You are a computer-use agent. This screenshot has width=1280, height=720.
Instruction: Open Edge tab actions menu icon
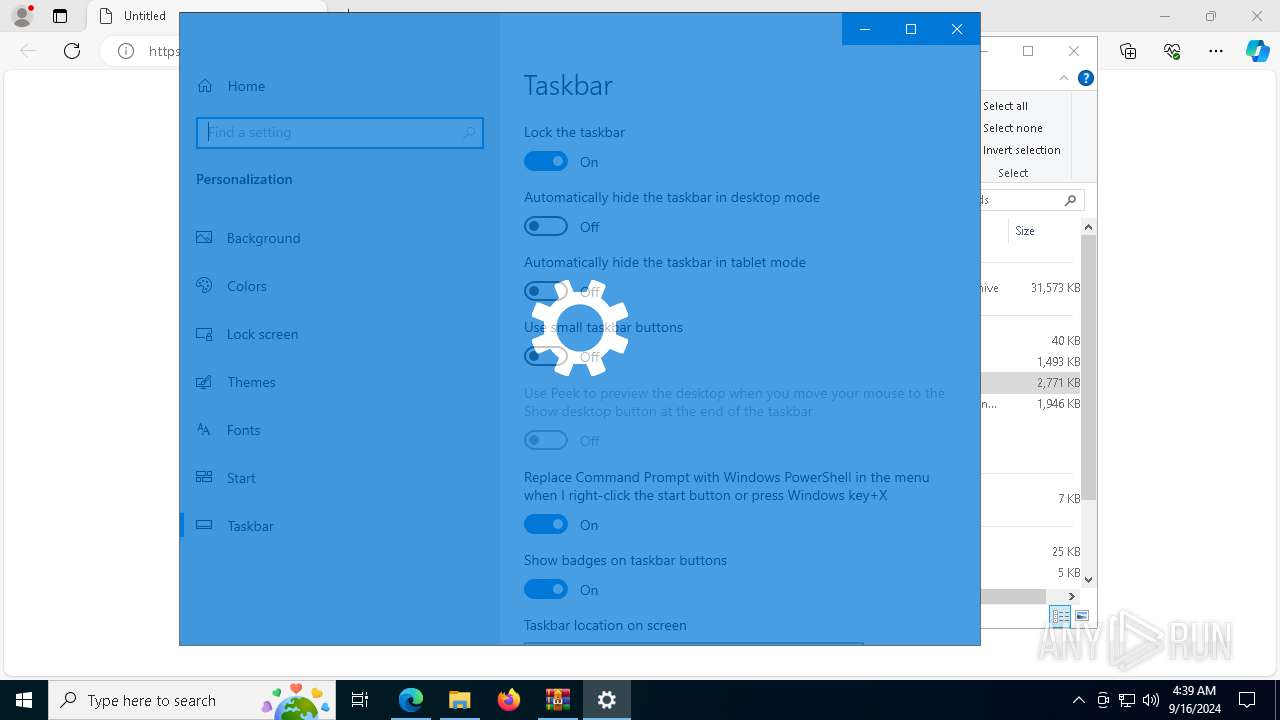pos(60,16)
